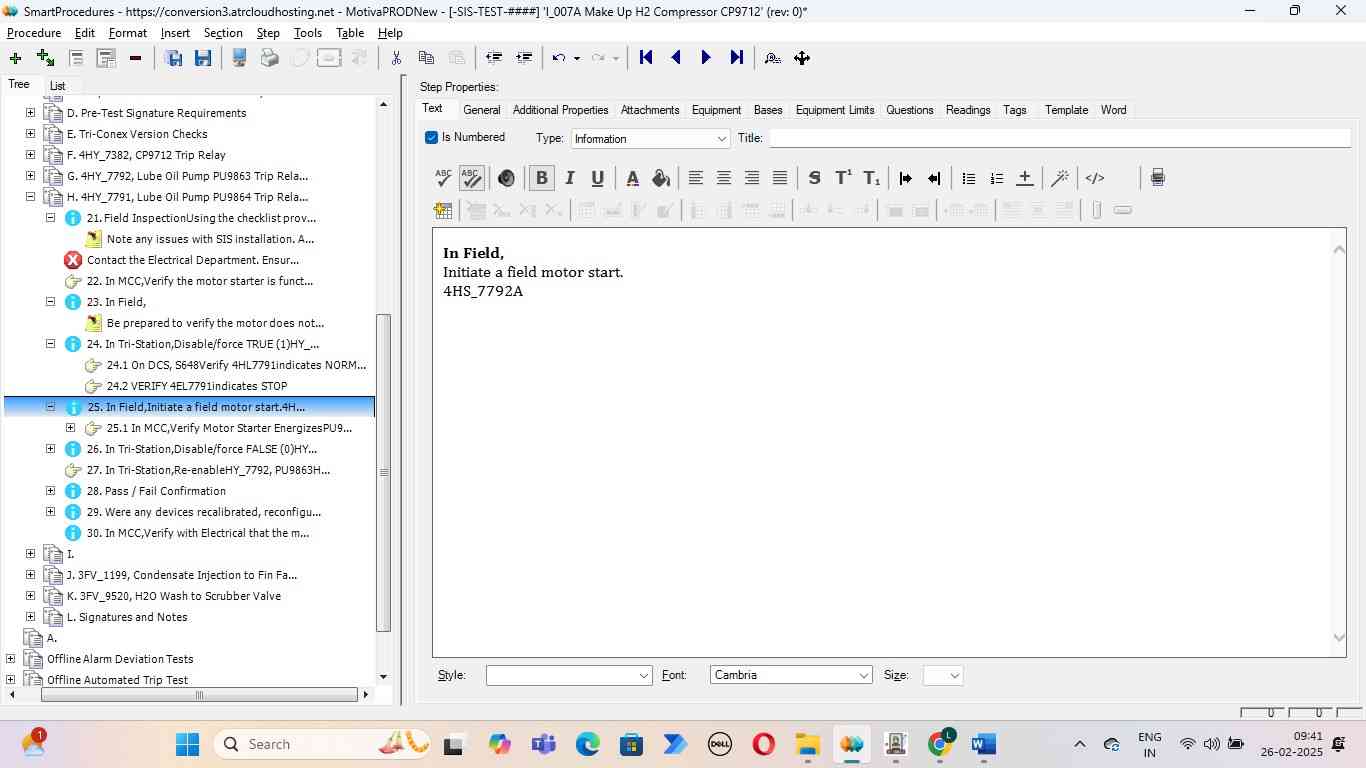Switch to the General tab
Image resolution: width=1366 pixels, height=768 pixels.
point(481,110)
